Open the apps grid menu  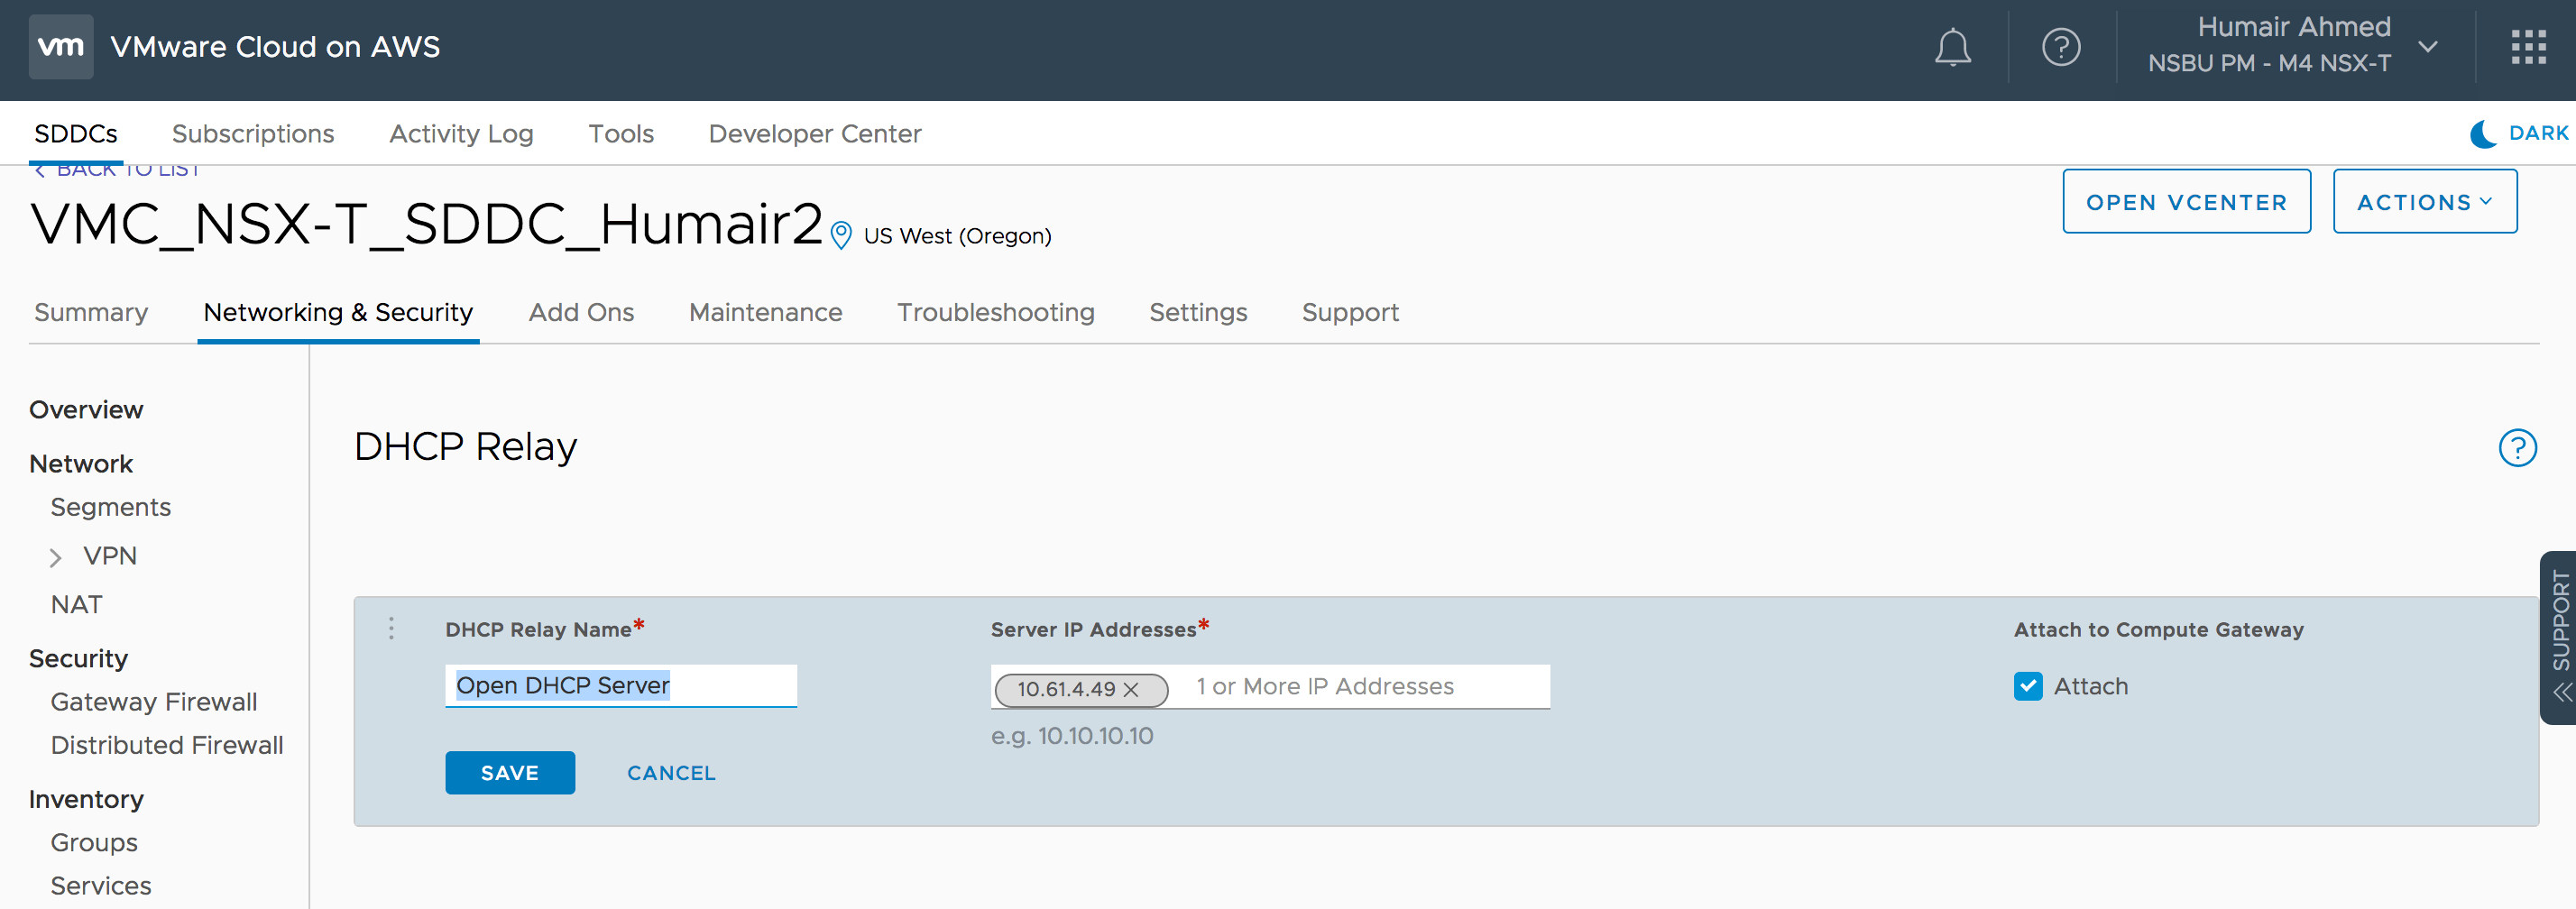tap(2528, 47)
